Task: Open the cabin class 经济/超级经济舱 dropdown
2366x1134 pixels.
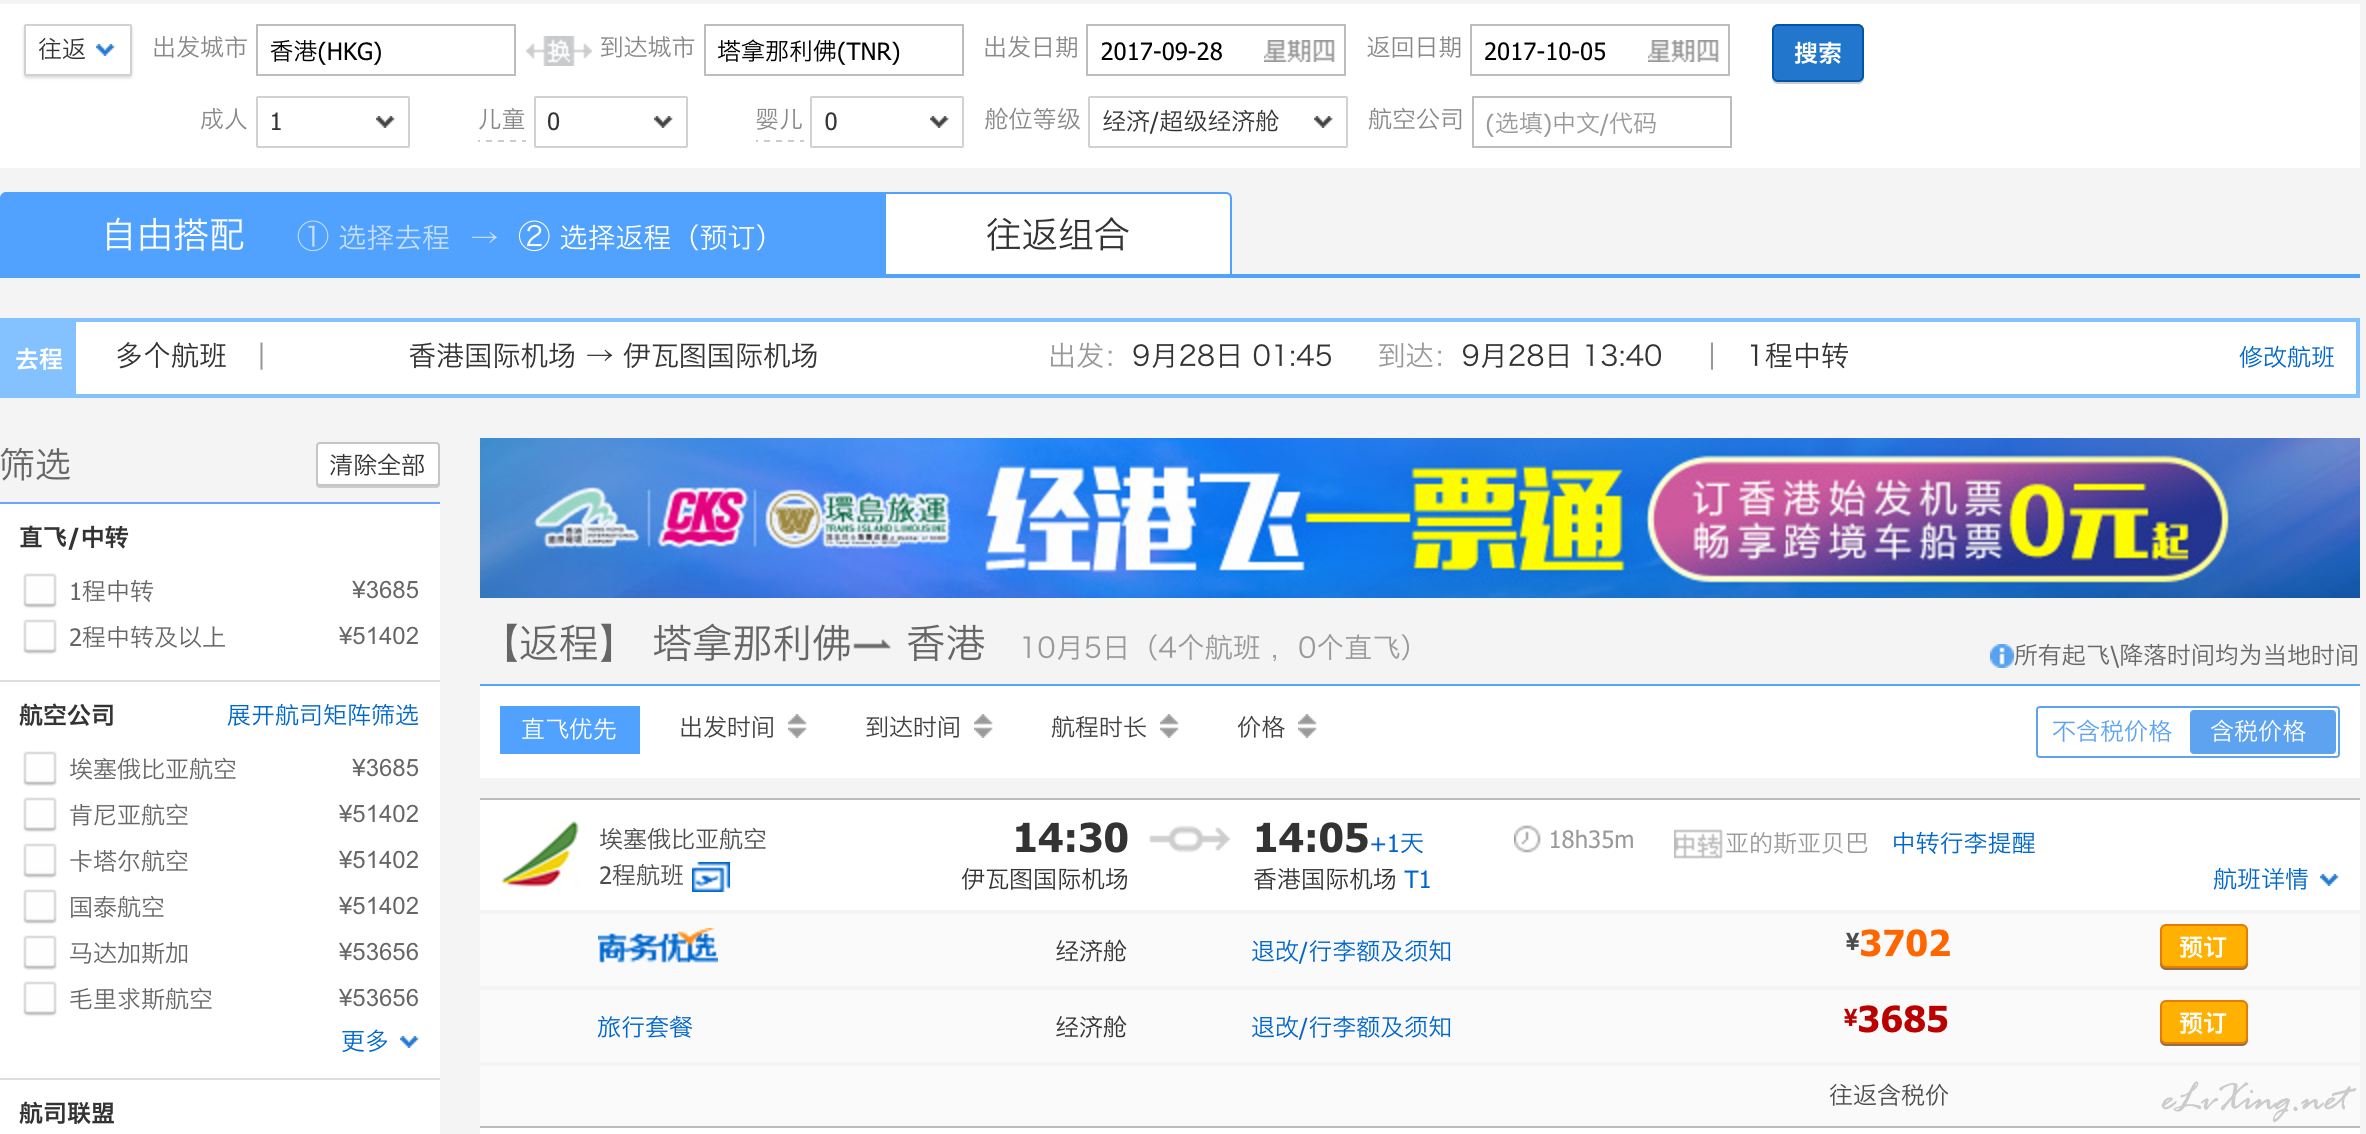Action: click(1216, 122)
